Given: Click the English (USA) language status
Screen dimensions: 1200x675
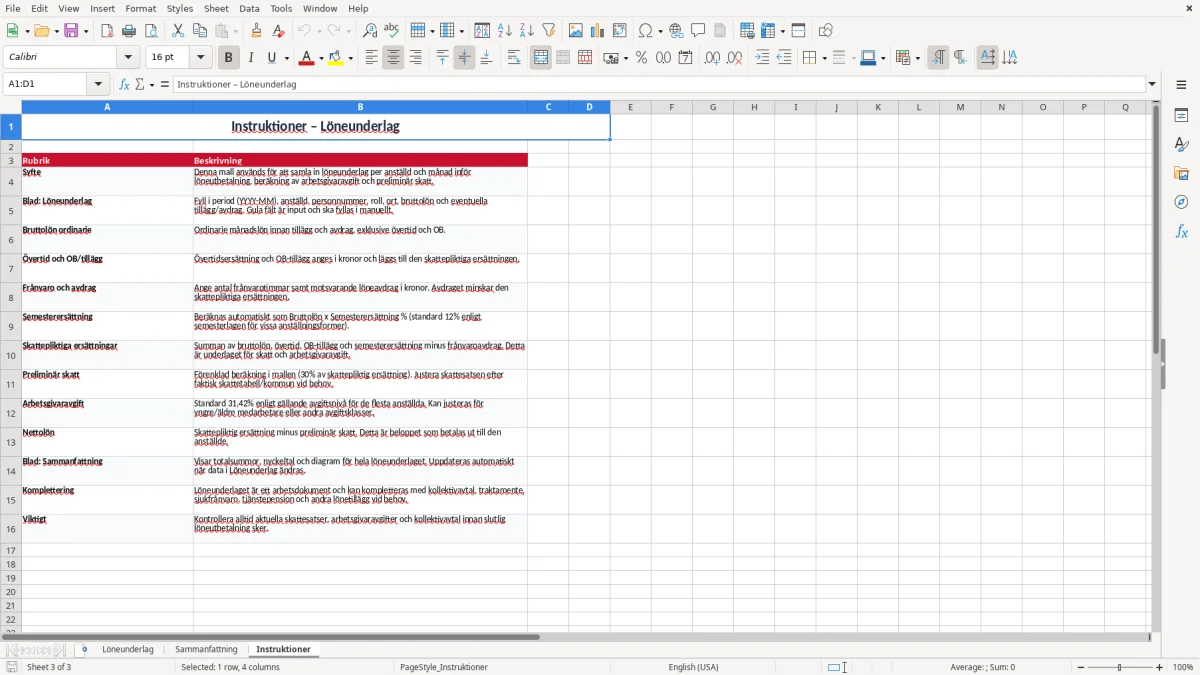Looking at the screenshot, I should coord(693,667).
